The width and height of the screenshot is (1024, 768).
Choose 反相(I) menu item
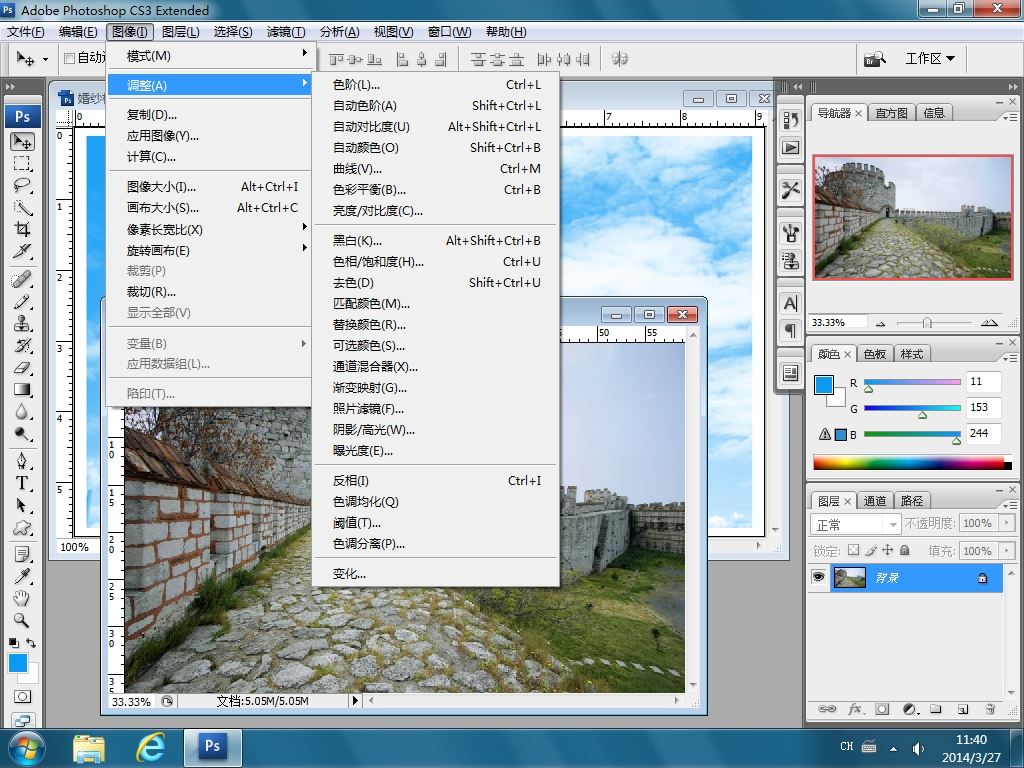tap(436, 480)
